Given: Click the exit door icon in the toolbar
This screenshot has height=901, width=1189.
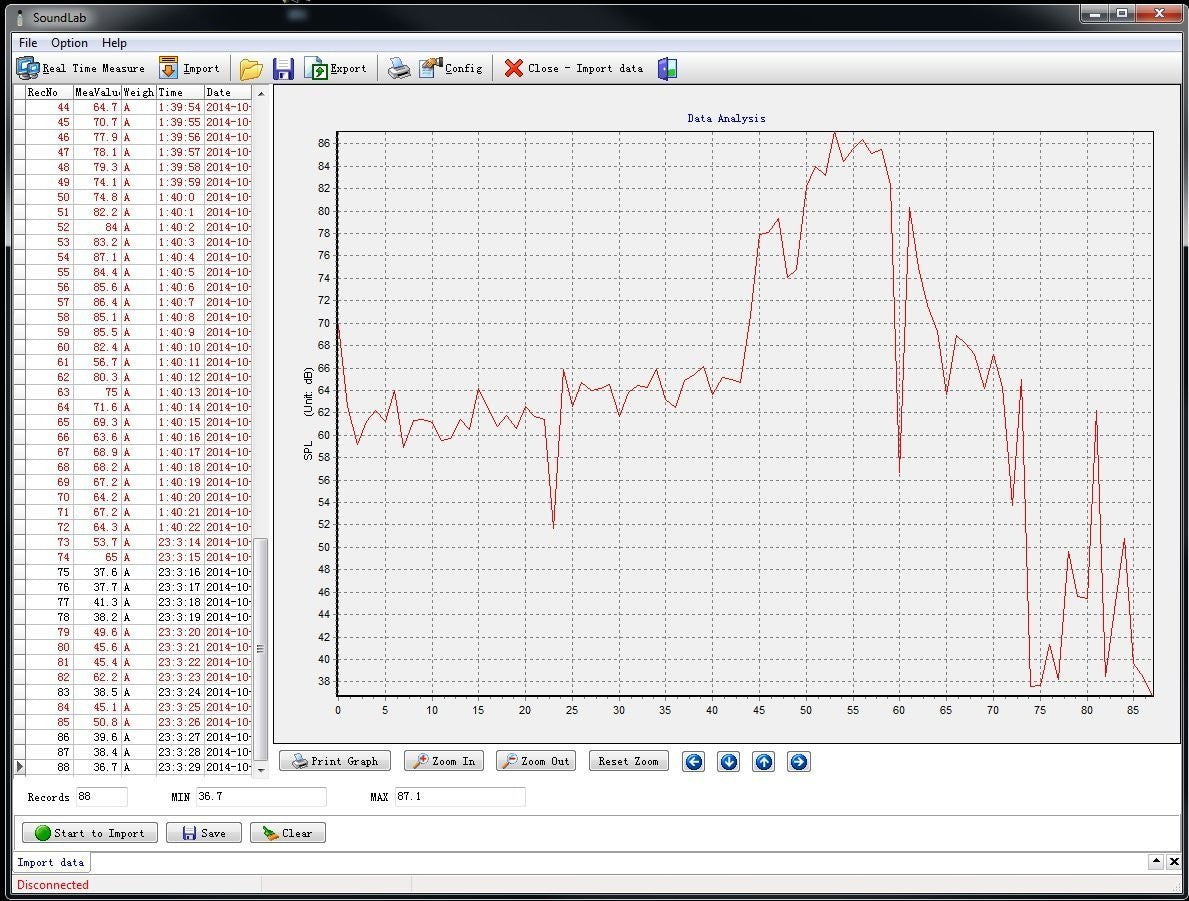Looking at the screenshot, I should click(667, 68).
